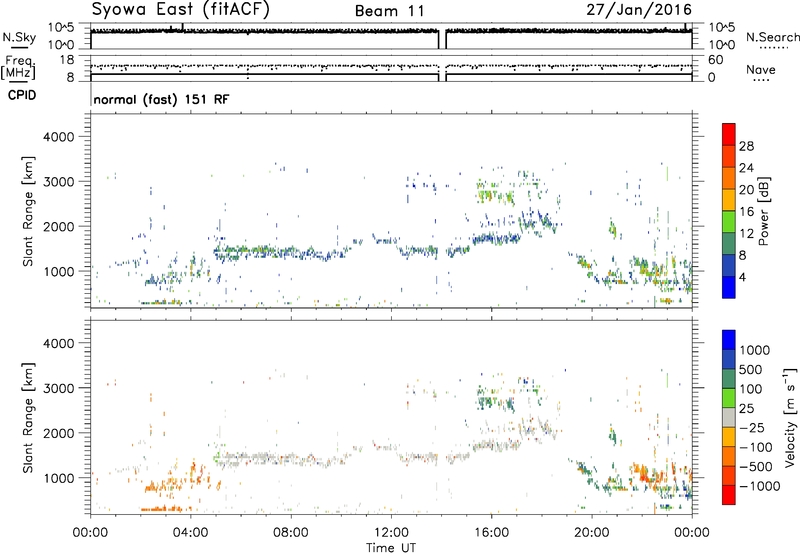This screenshot has height=554, width=800.
Task: Click the "N.Search" legend label
Action: click(x=772, y=37)
